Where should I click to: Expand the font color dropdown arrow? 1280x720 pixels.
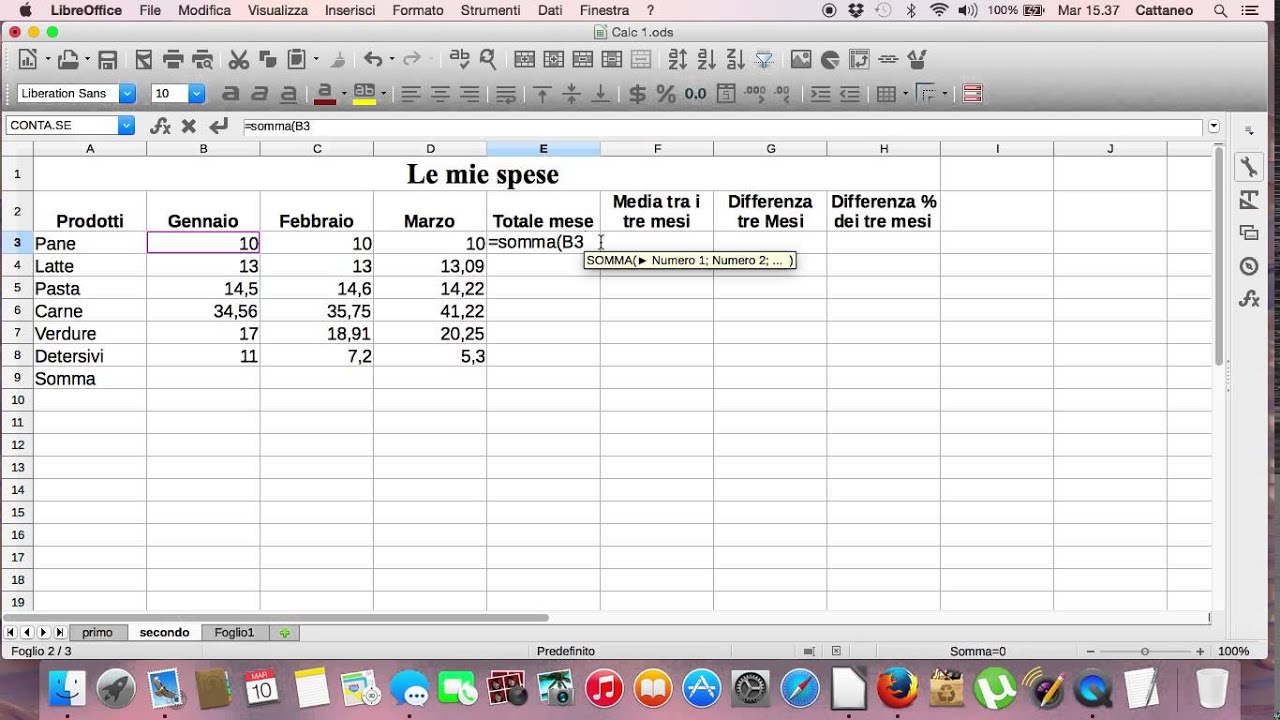pos(343,94)
